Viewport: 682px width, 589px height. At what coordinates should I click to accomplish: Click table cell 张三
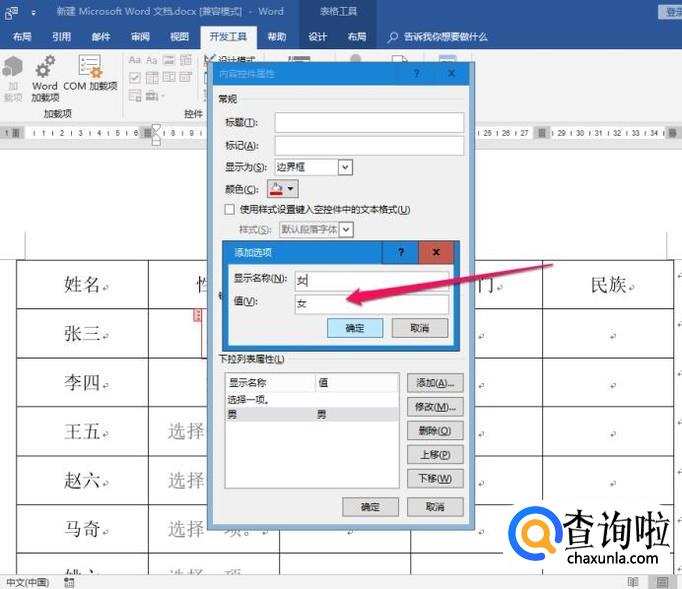click(x=82, y=334)
